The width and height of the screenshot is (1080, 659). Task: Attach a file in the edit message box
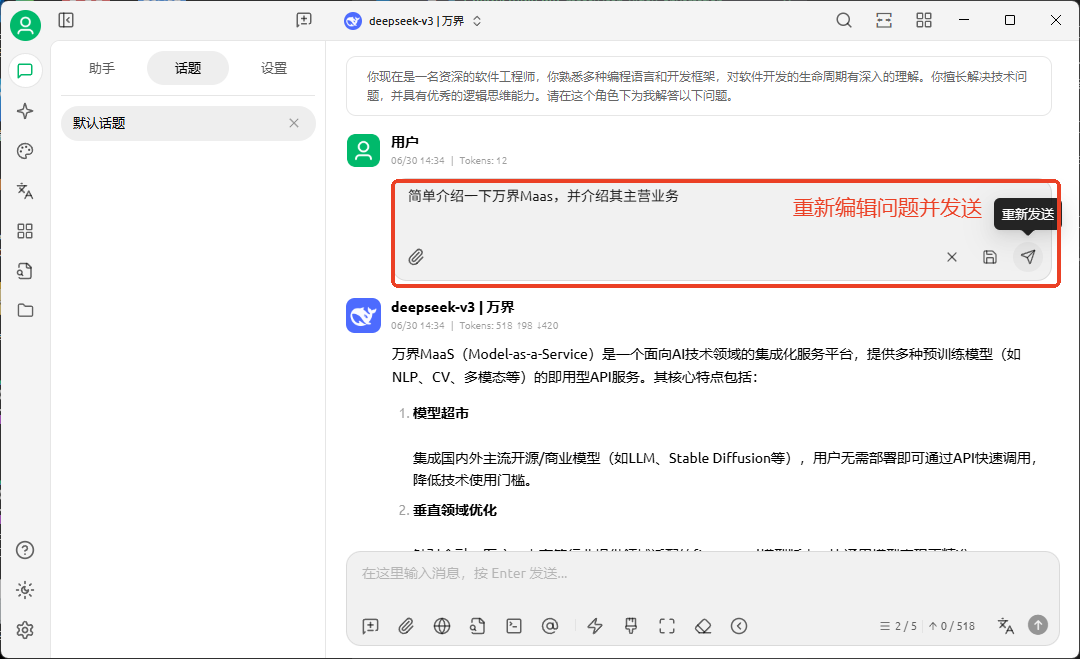click(416, 257)
